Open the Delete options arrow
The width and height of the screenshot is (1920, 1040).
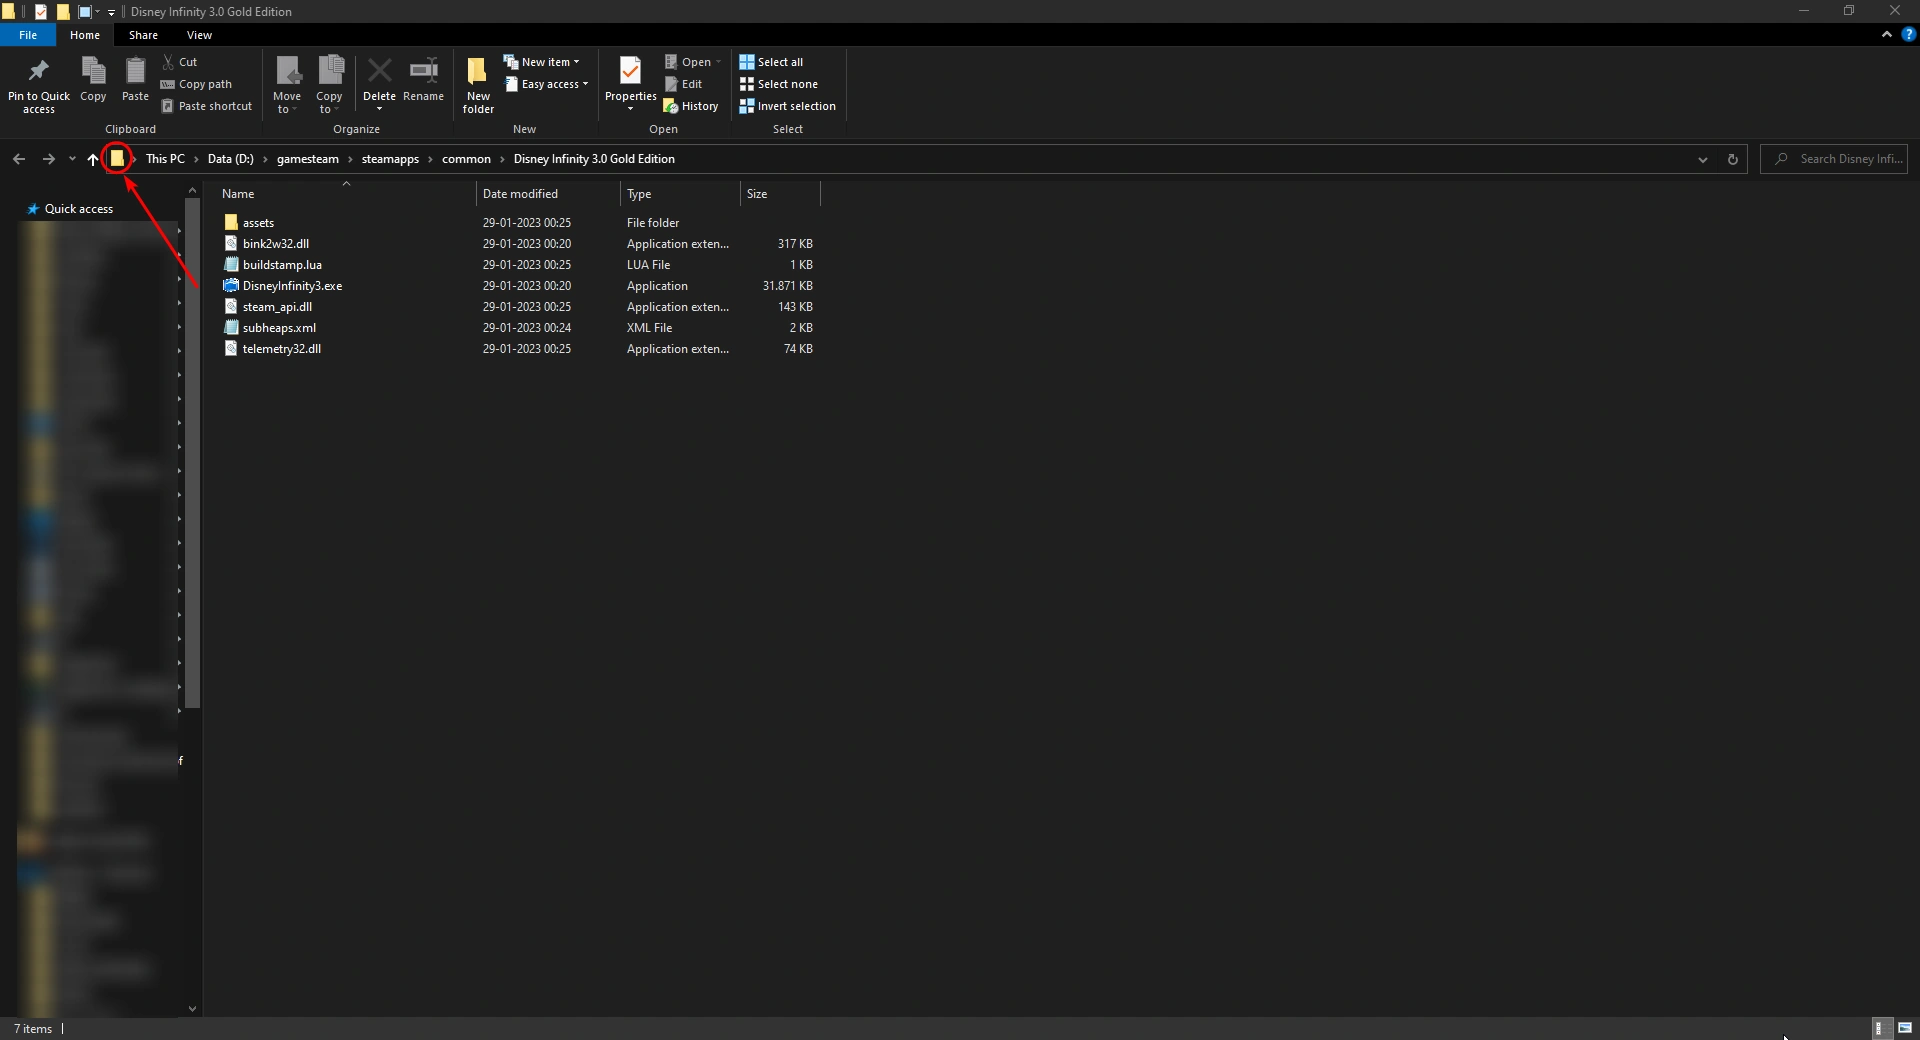tap(379, 108)
